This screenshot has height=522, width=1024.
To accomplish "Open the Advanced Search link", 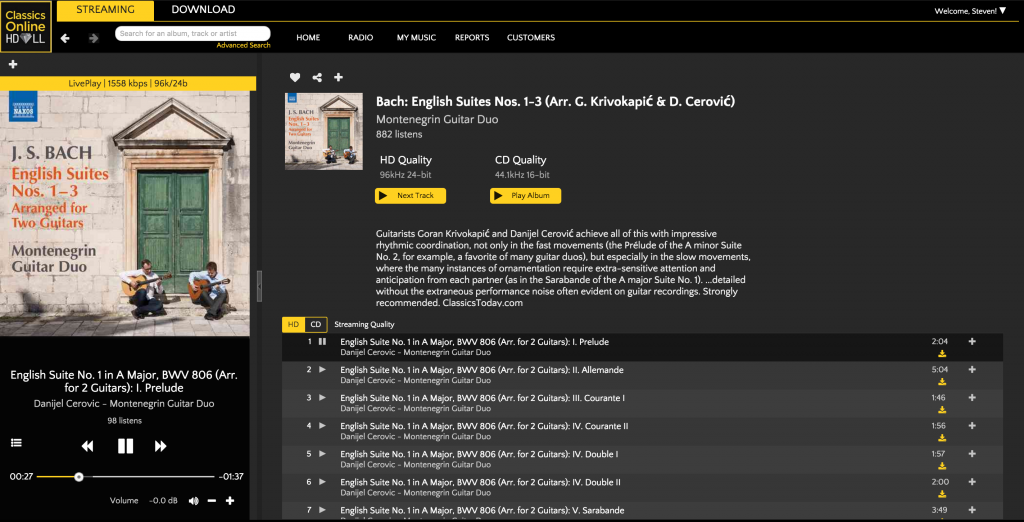I will tap(244, 46).
